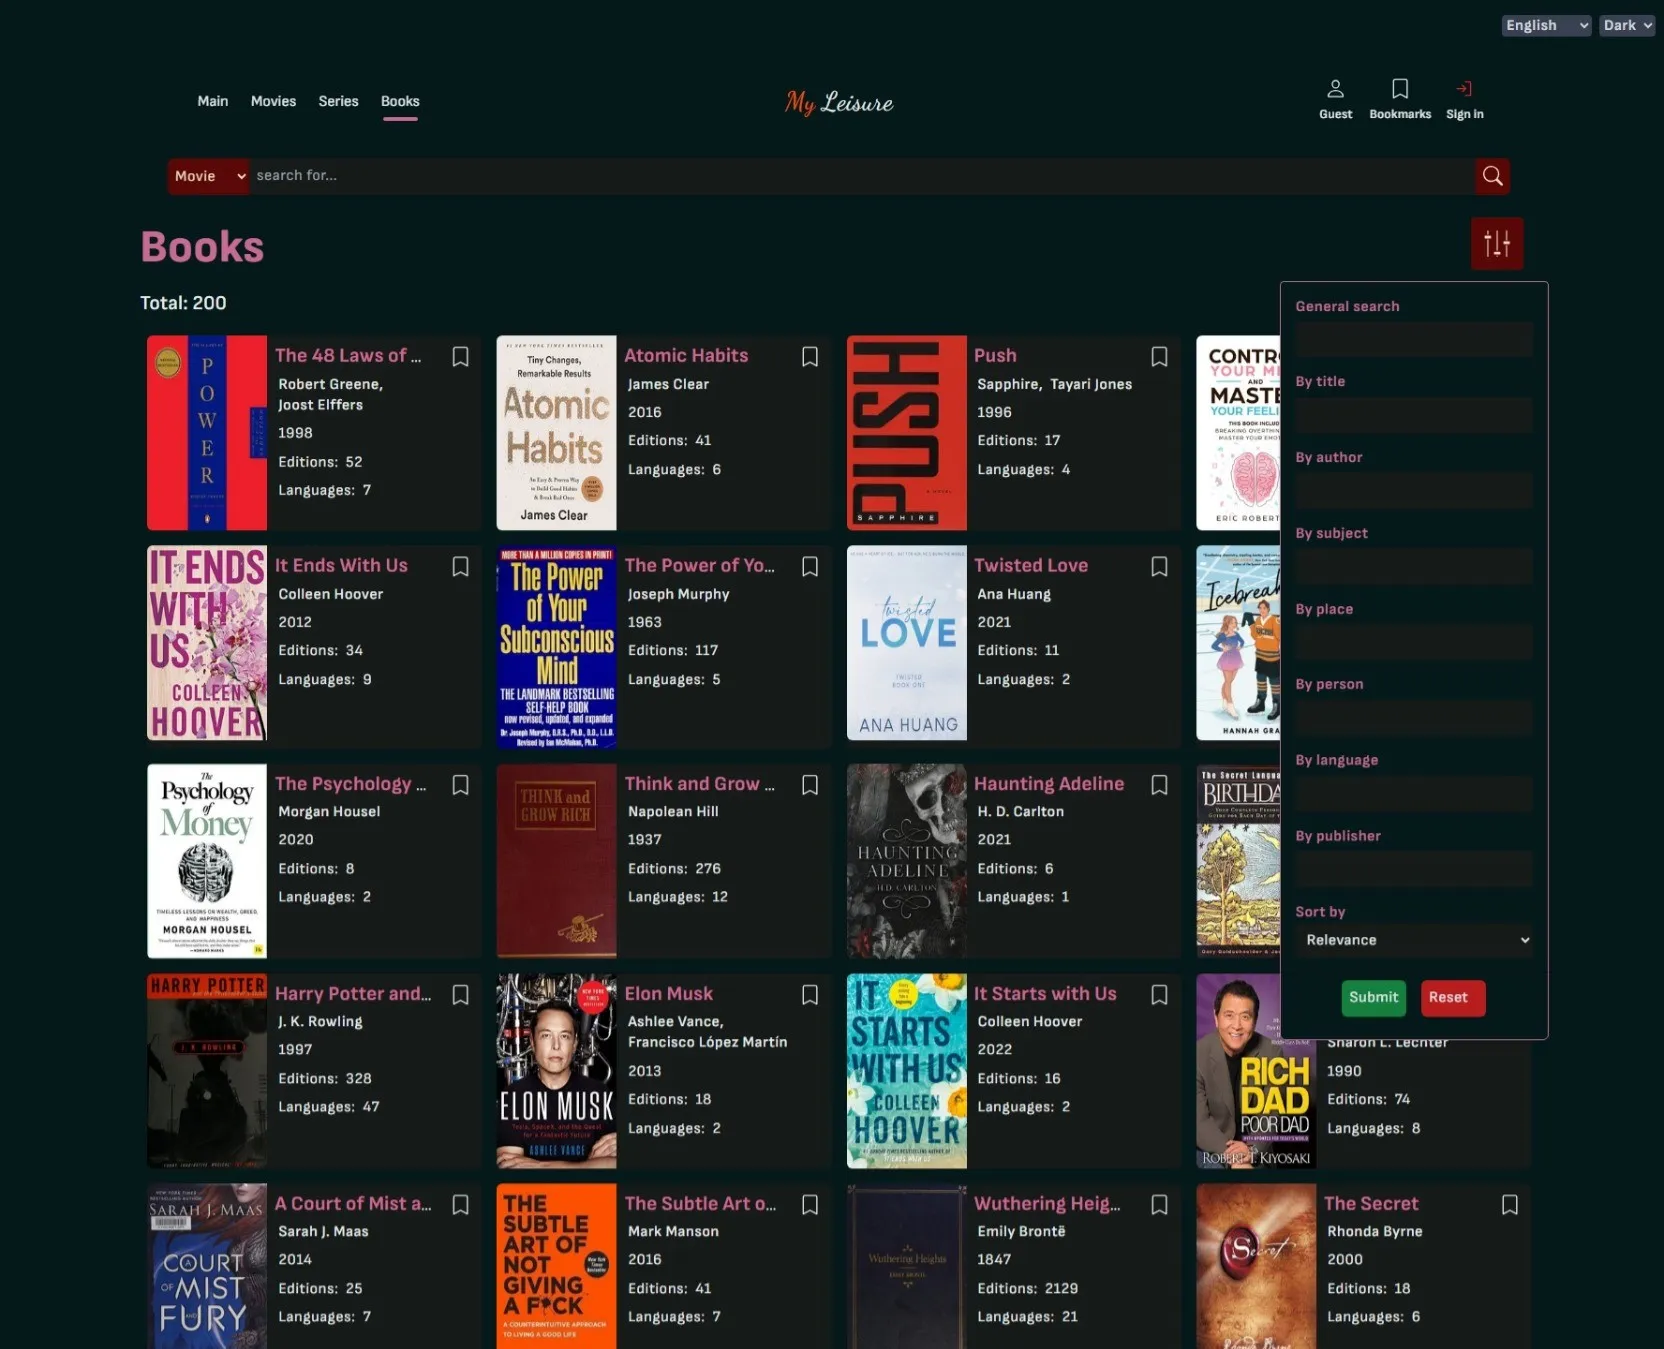Click the Think and Grow Rich cover
The width and height of the screenshot is (1664, 1349).
[x=556, y=861]
